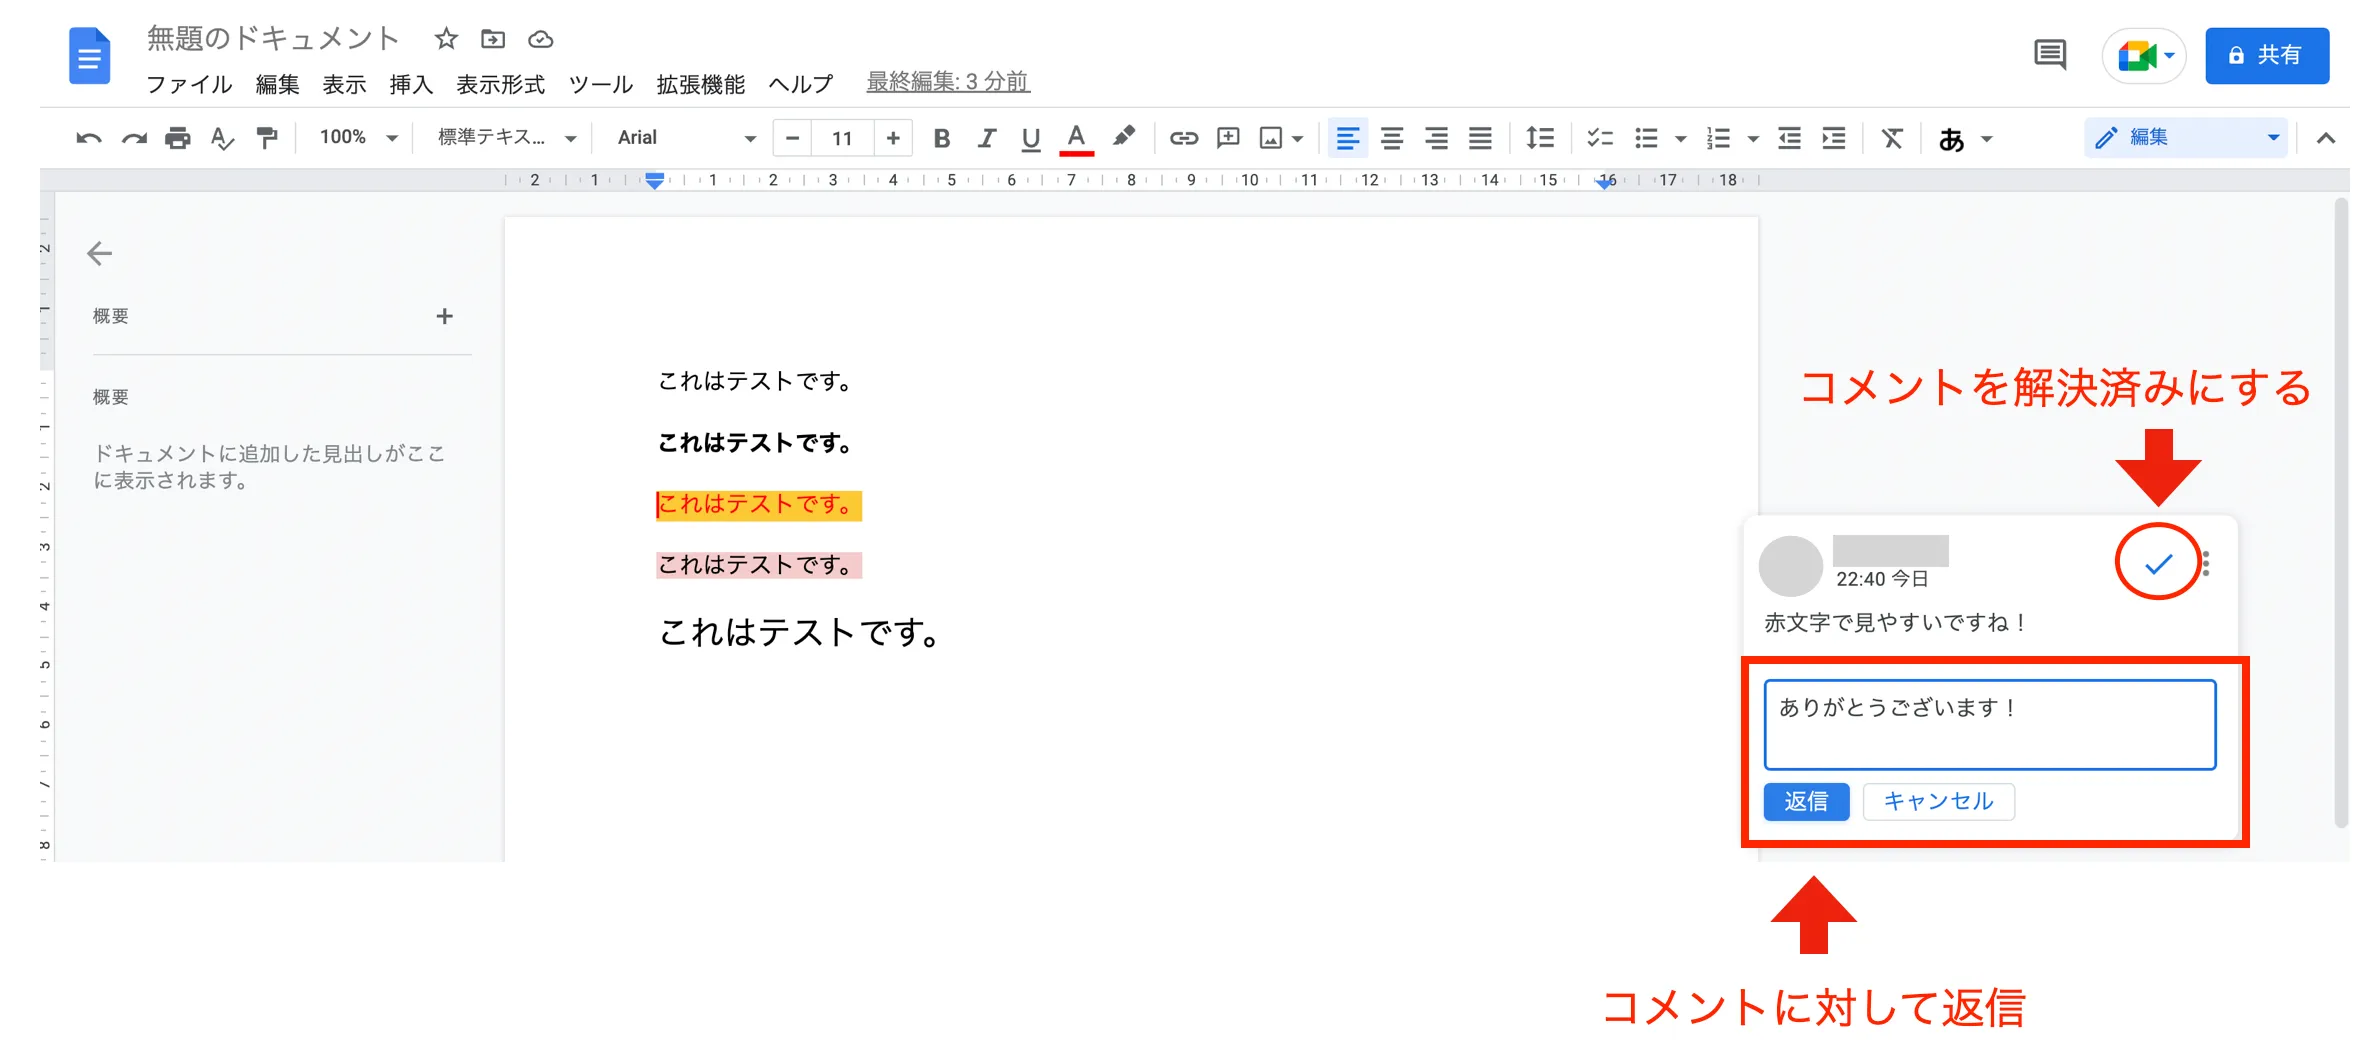Close outline panel with back arrow
The image size is (2368, 1060).
click(99, 254)
